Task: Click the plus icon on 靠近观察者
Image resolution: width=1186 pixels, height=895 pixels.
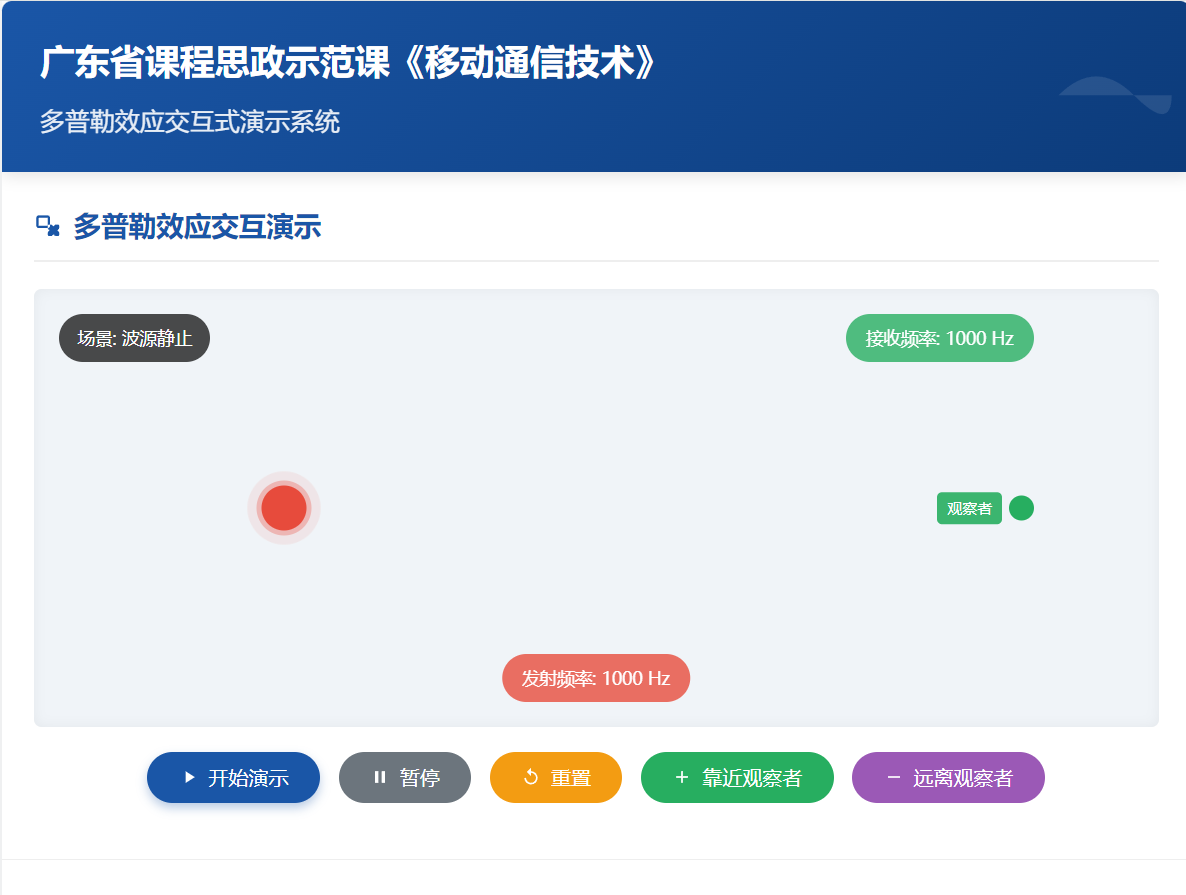Action: pos(682,778)
